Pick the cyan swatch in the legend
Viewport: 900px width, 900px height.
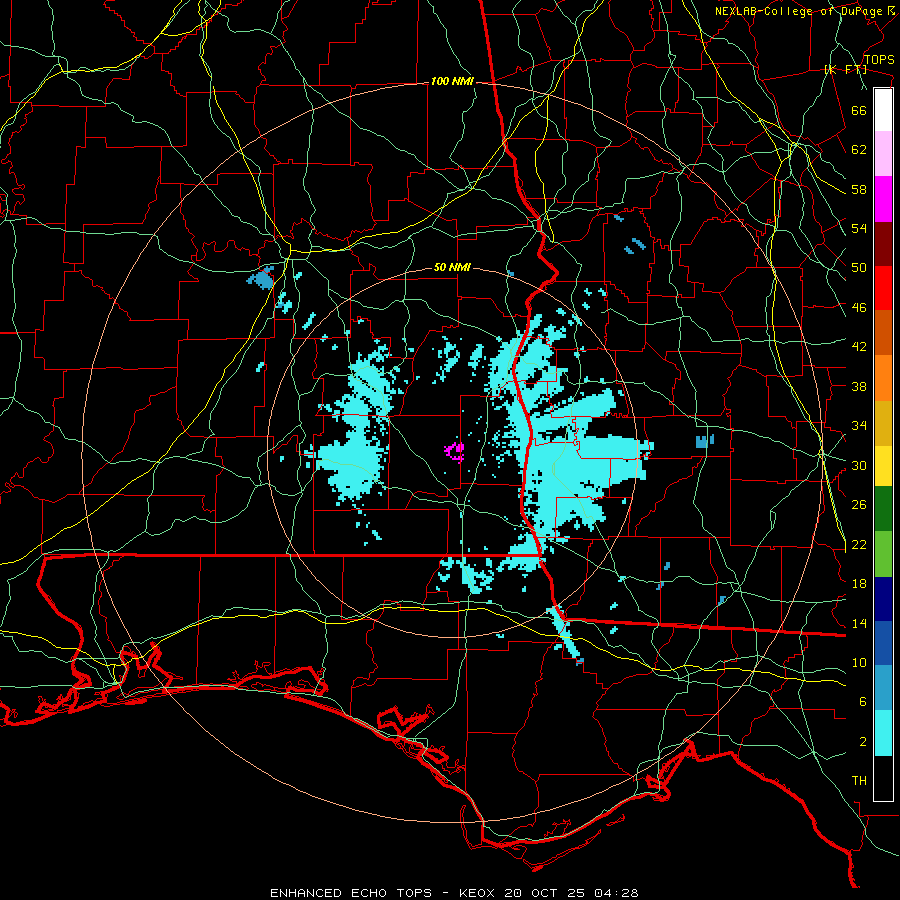click(883, 733)
